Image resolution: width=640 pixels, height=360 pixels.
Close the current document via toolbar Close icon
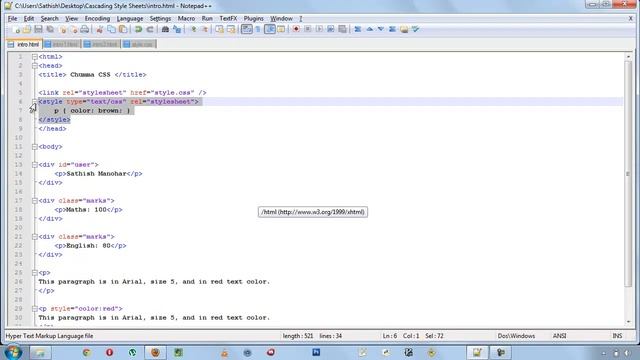[x=62, y=29]
